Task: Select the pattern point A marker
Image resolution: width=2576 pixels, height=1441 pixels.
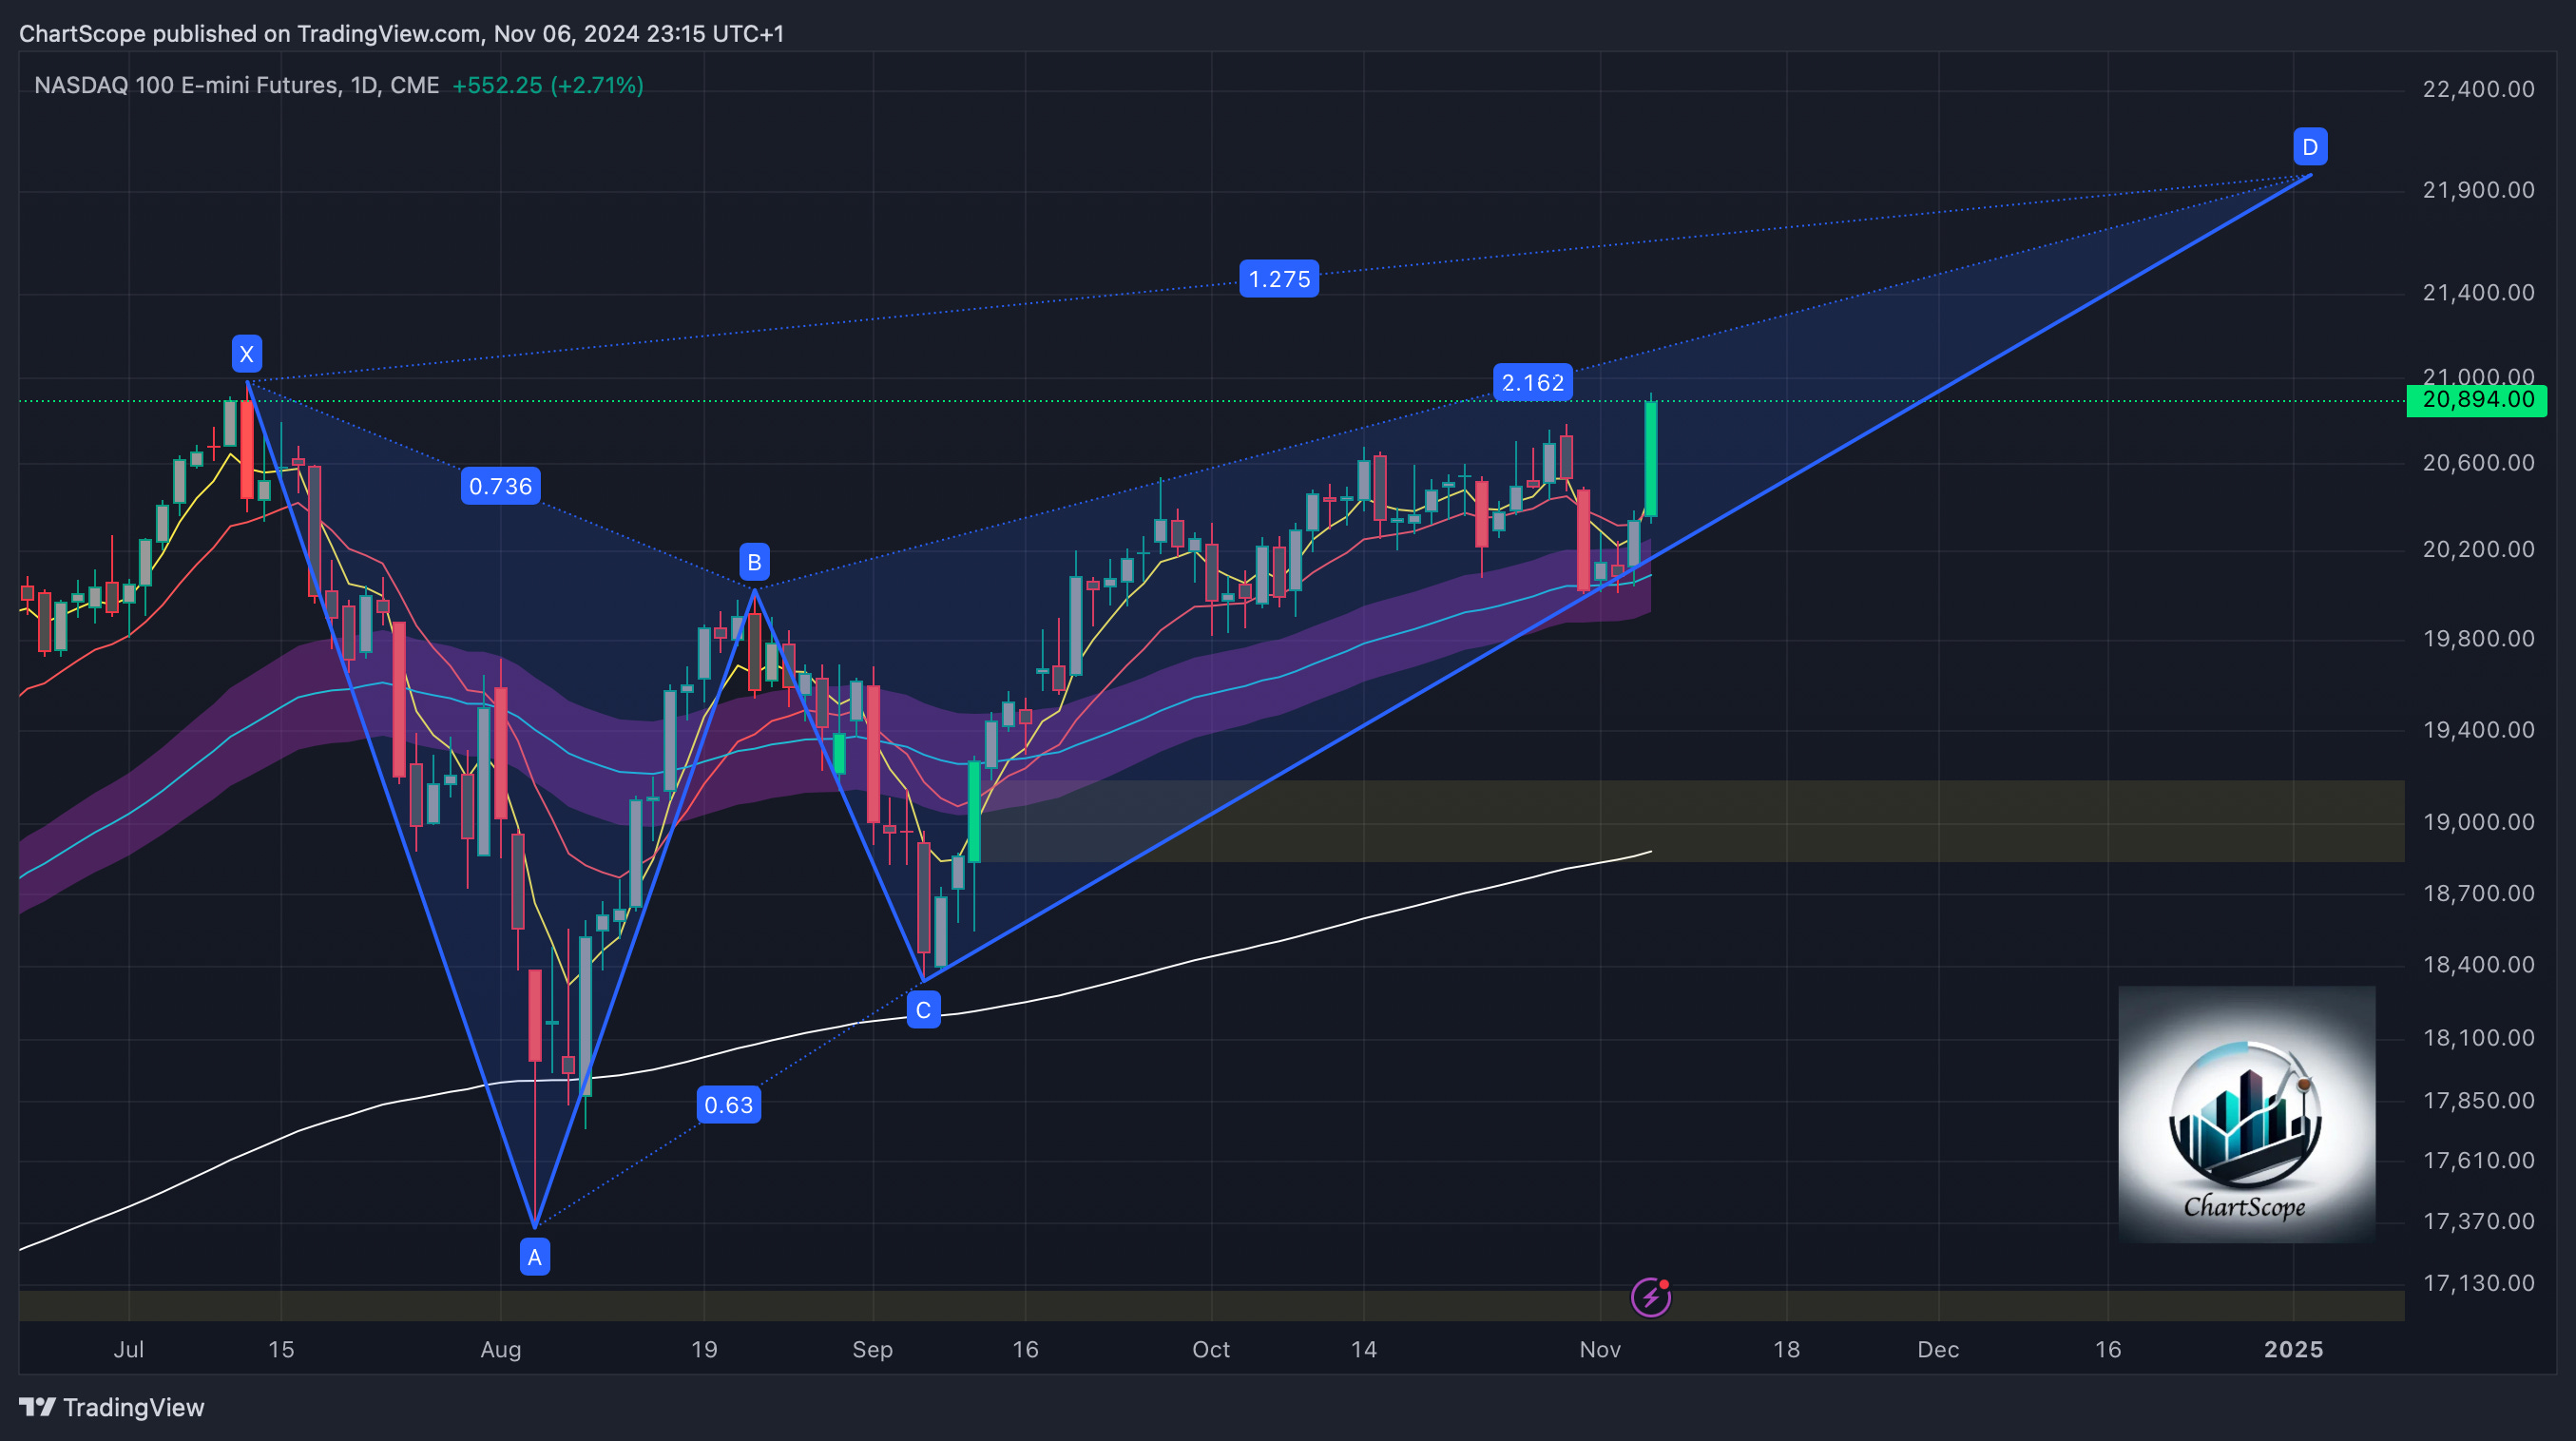Action: (535, 1257)
